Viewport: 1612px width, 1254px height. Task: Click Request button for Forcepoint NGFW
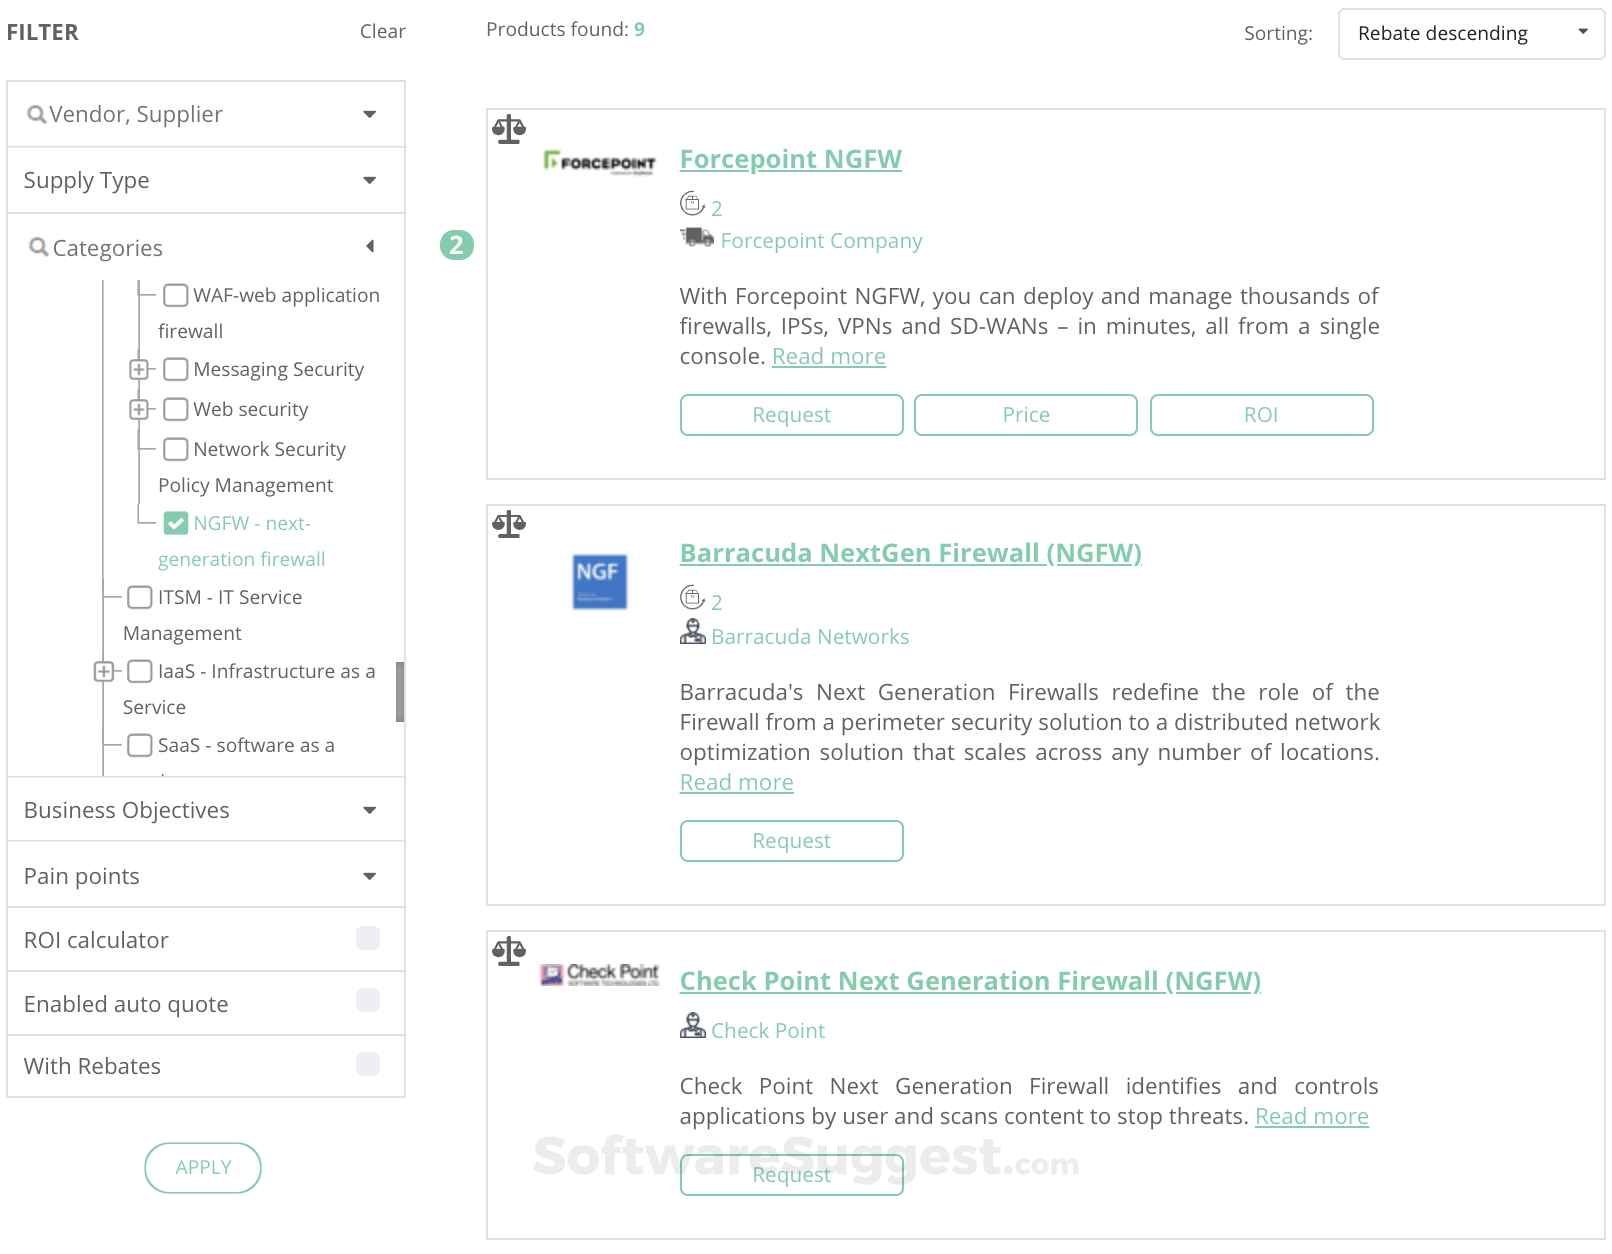click(792, 415)
